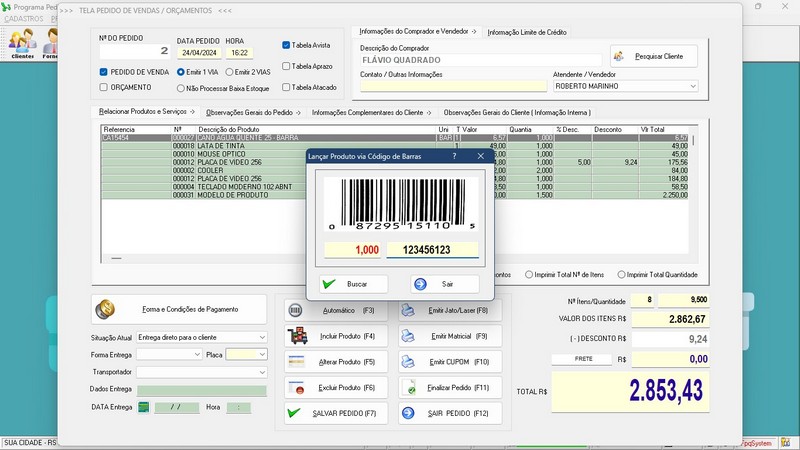
Task: Open Informações Complementares do Cliente tab
Action: point(371,112)
